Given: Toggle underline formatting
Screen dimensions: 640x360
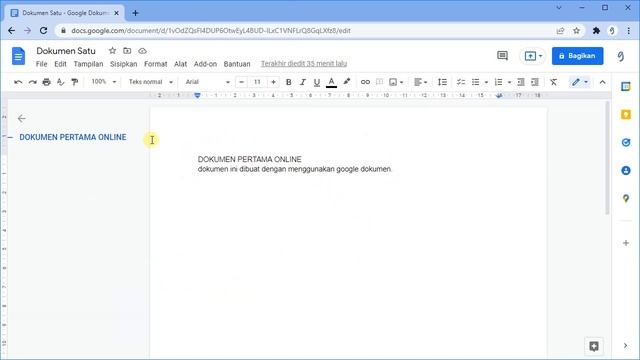Looking at the screenshot, I should point(317,82).
